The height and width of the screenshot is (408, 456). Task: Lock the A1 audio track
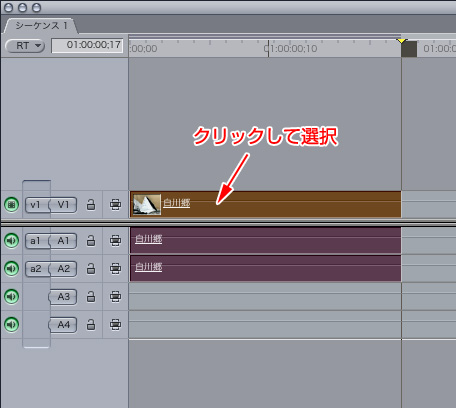click(x=91, y=241)
